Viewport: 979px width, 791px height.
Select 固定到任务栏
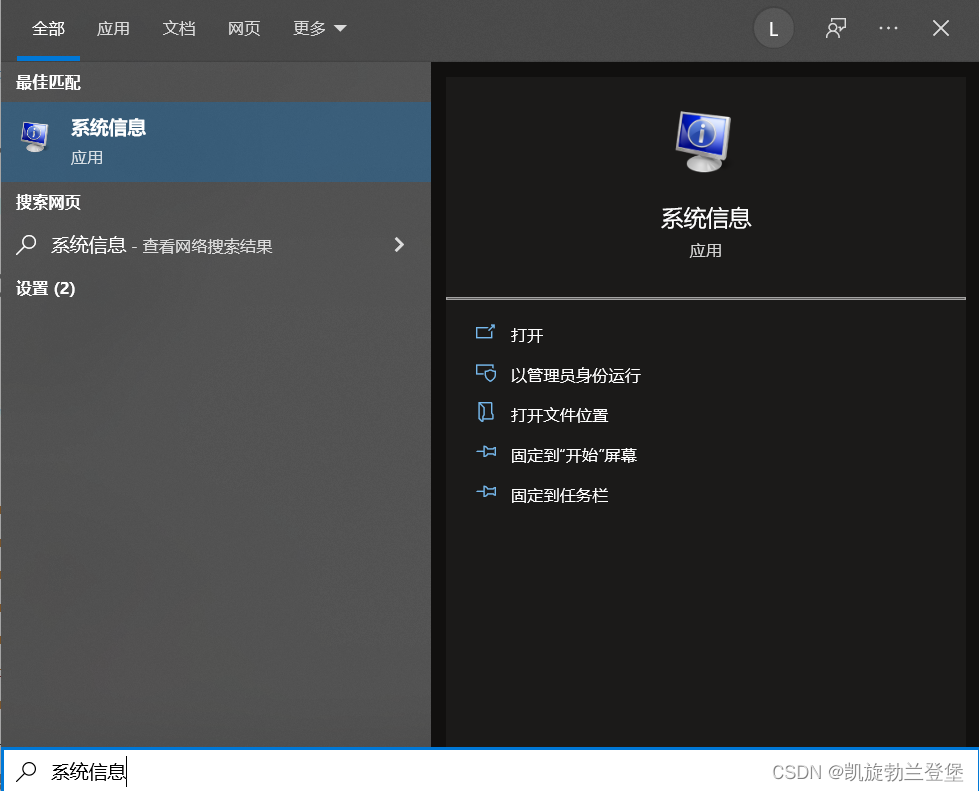coord(559,495)
